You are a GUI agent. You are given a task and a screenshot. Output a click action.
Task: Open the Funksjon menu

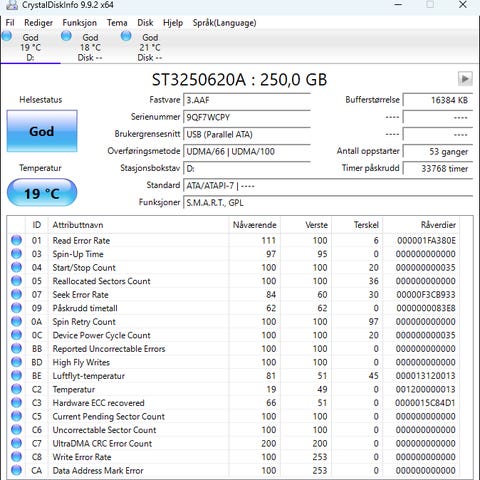[x=80, y=23]
